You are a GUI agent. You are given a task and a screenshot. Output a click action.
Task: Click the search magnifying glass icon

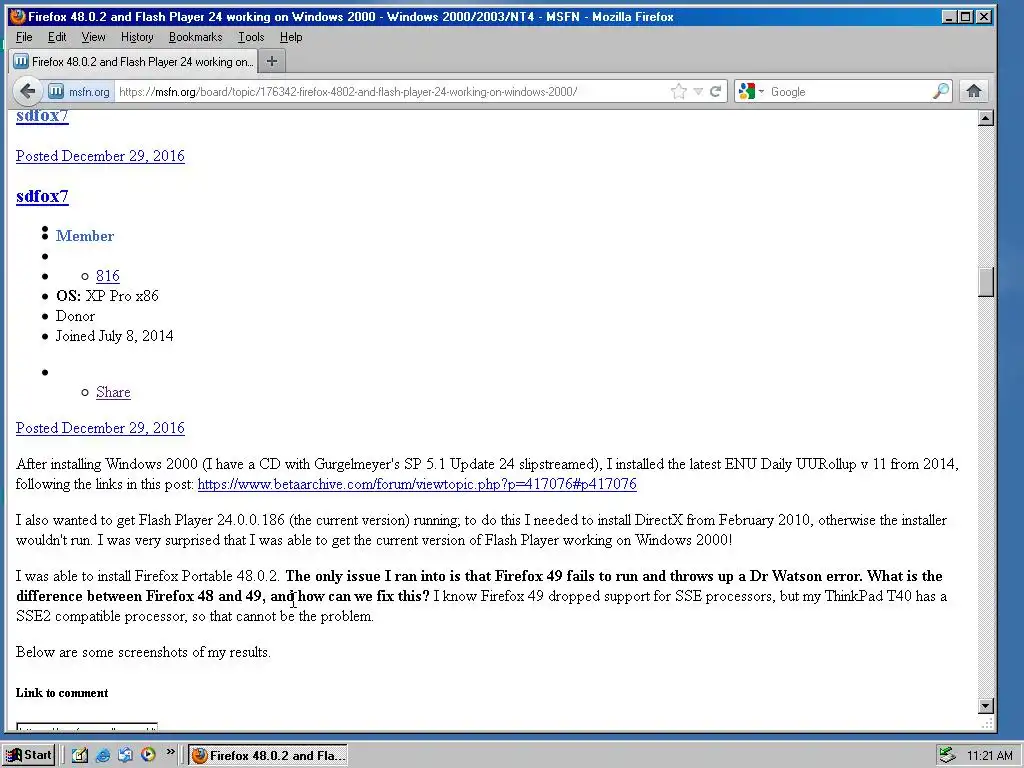click(x=940, y=91)
